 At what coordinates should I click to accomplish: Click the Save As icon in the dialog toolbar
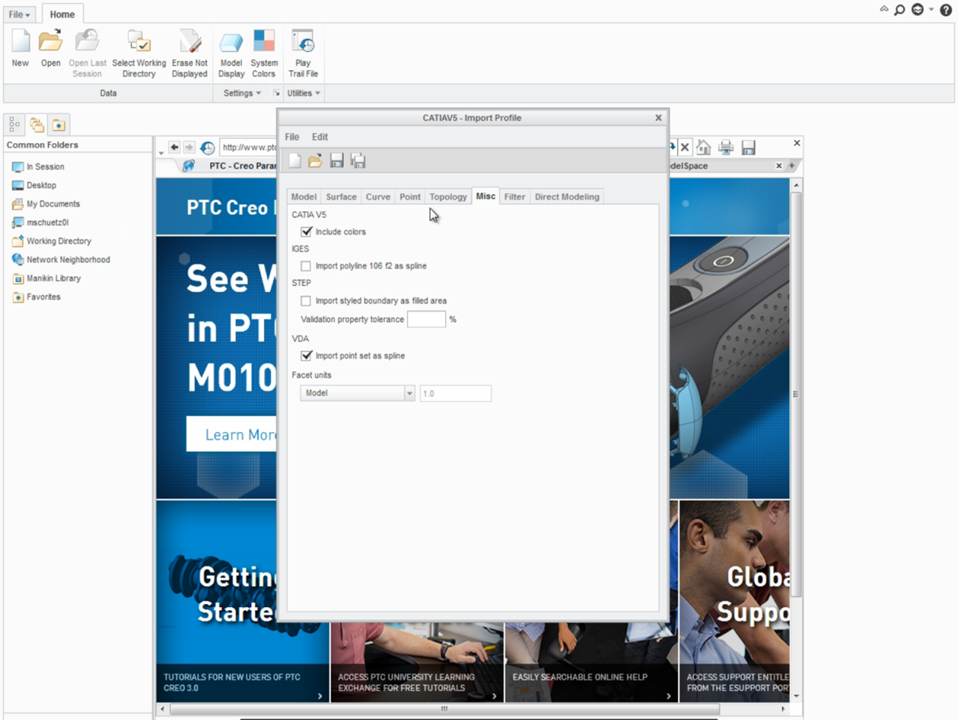point(358,161)
